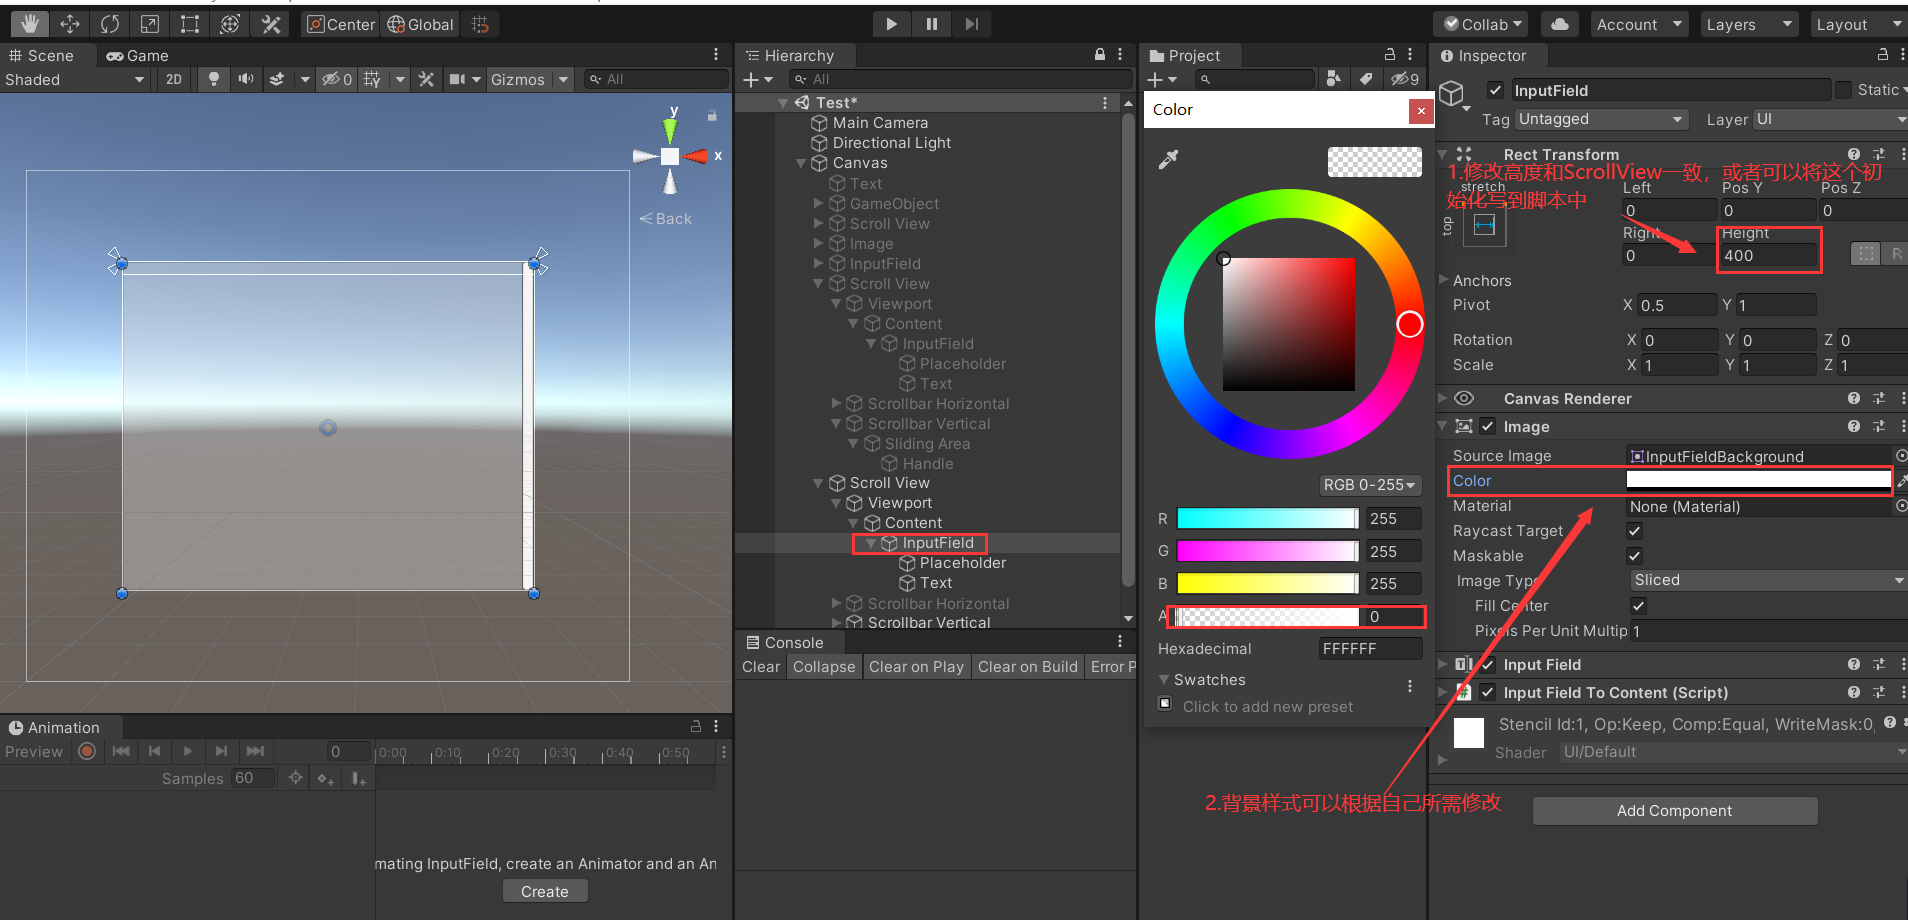1908x920 pixels.
Task: Open Layers dropdown
Action: [1749, 24]
